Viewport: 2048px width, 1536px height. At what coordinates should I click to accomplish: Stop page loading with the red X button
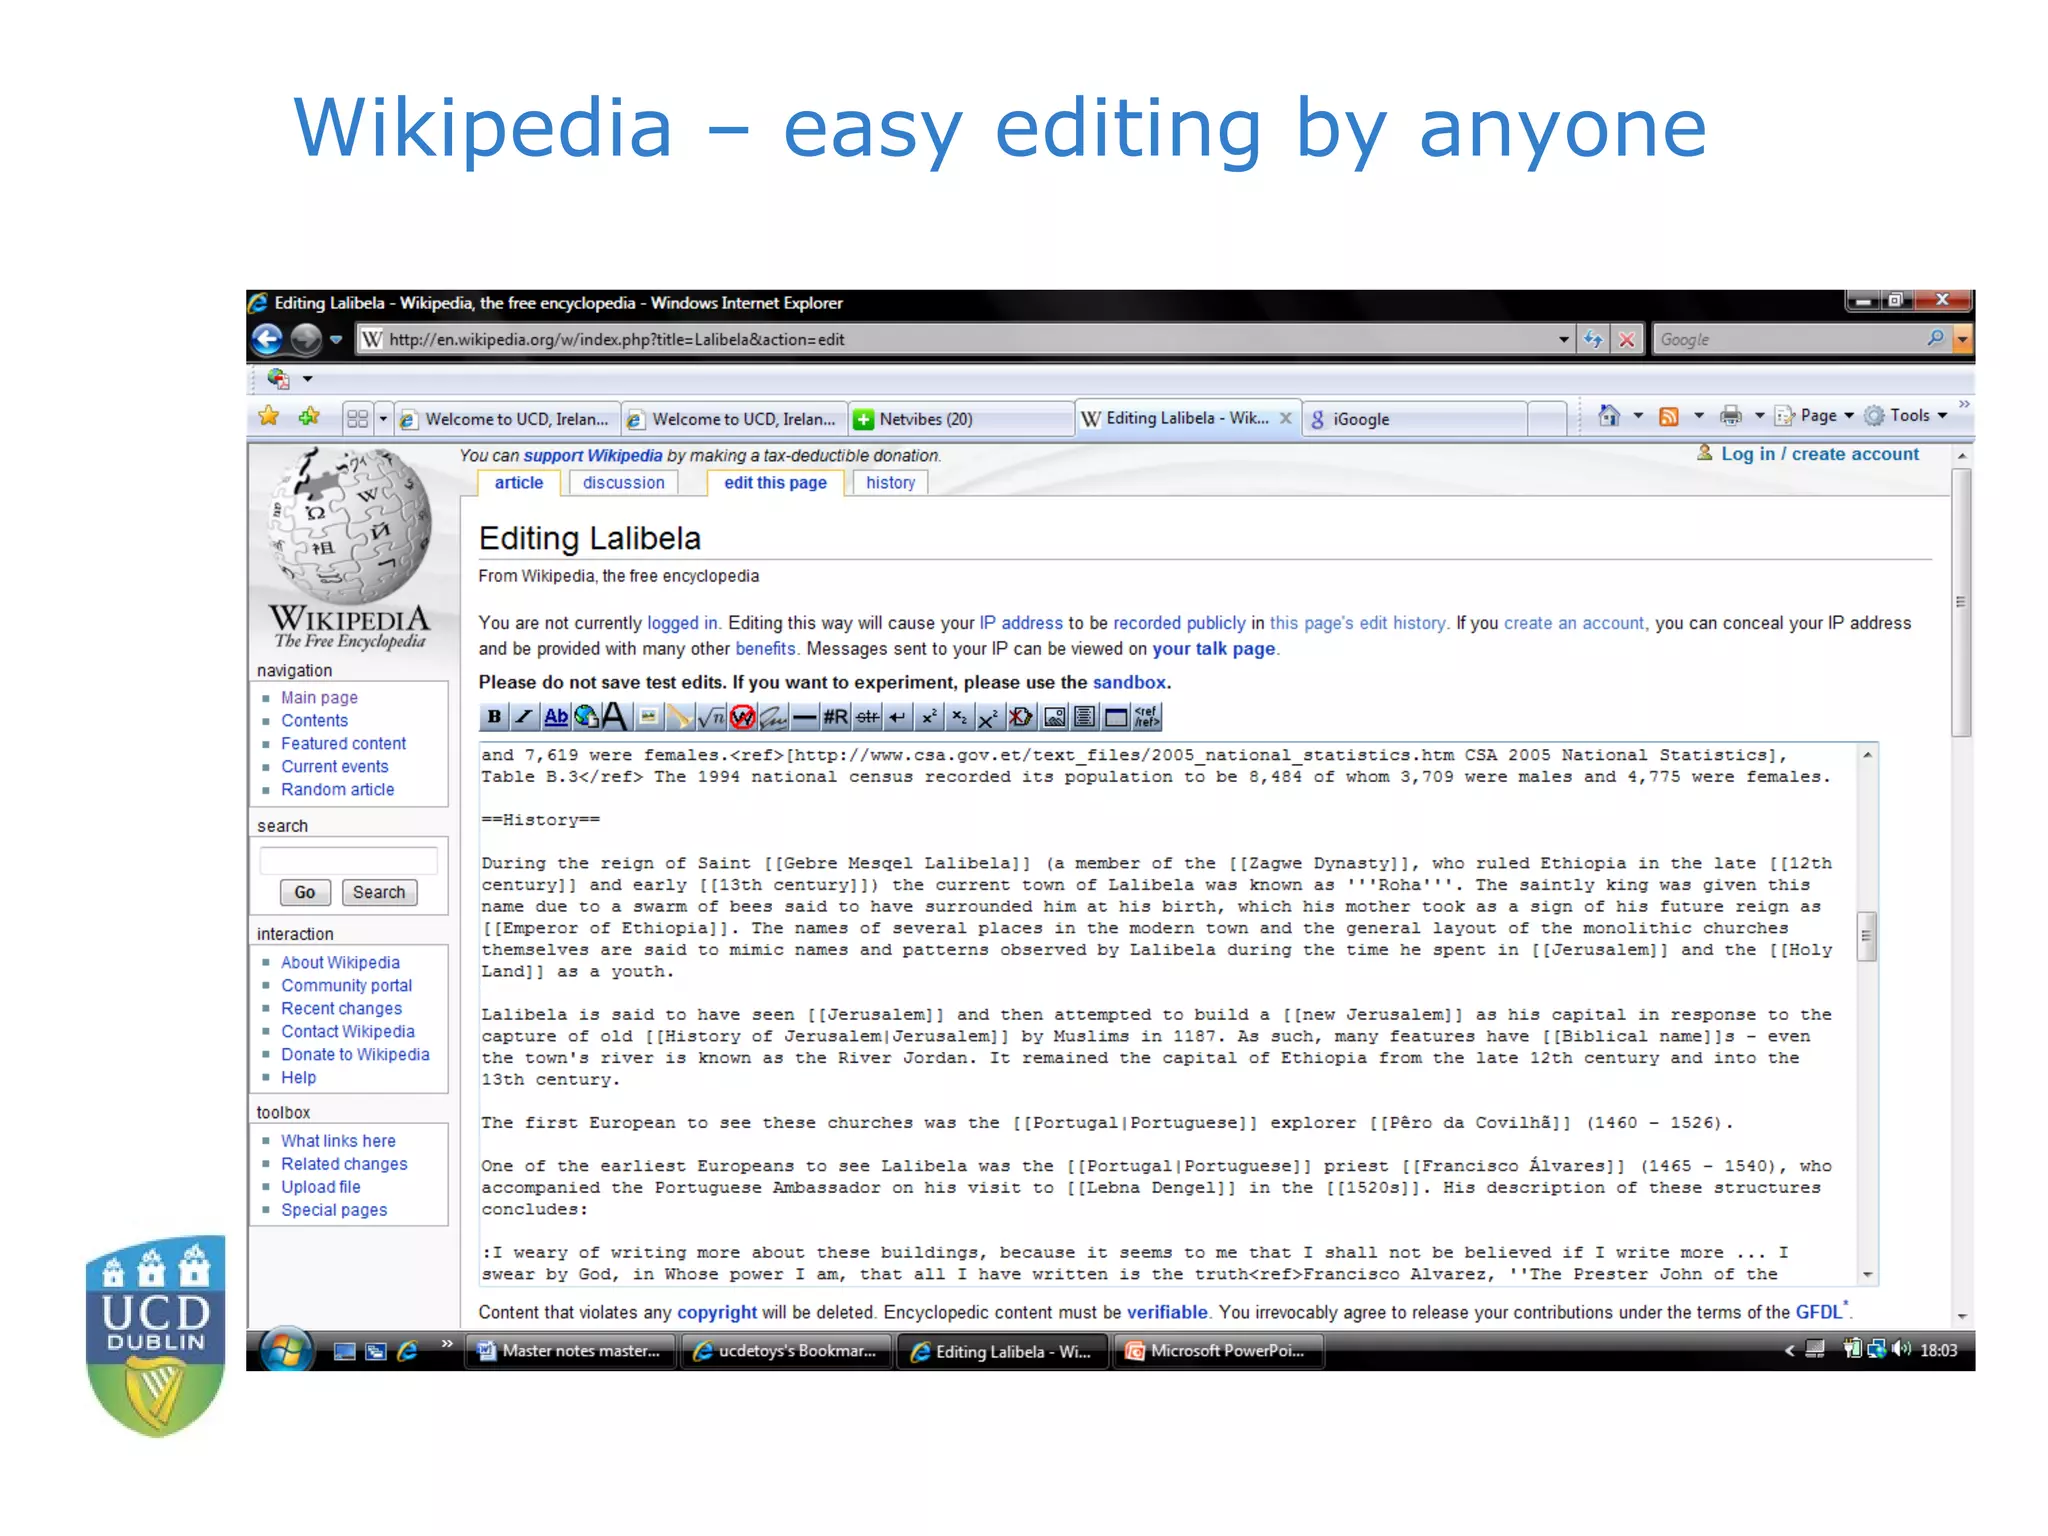click(1627, 339)
